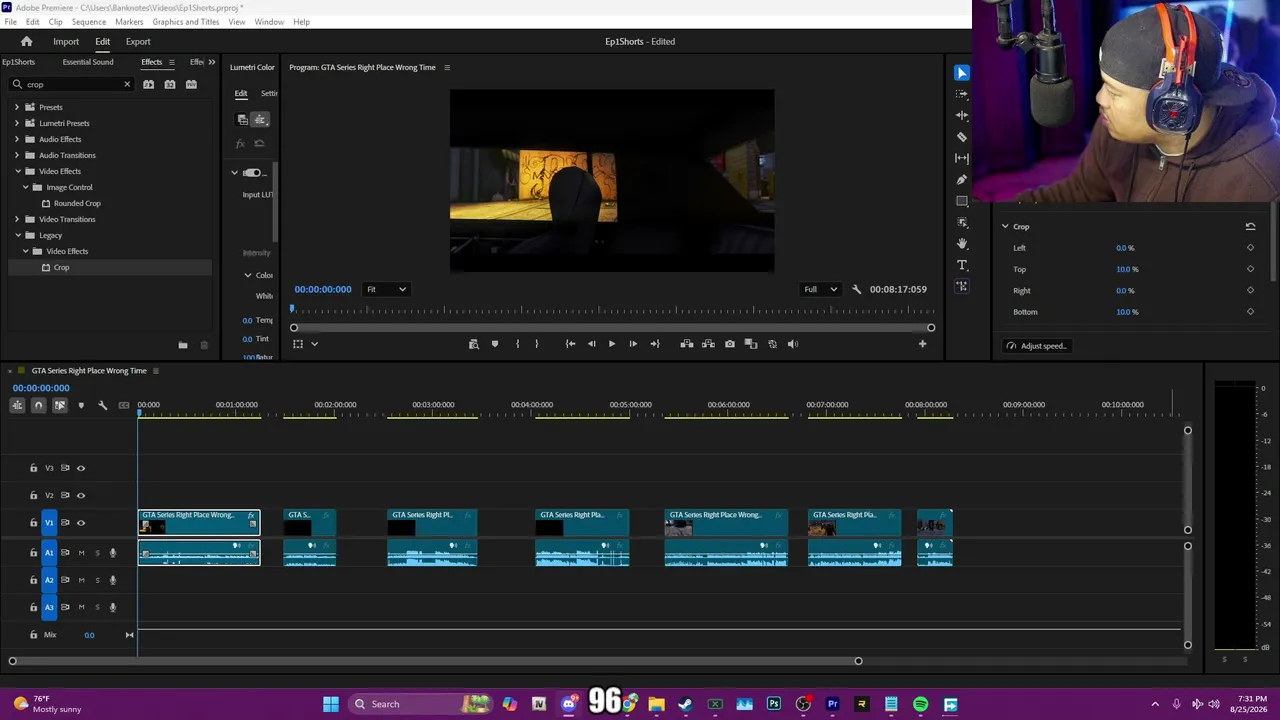Viewport: 1280px width, 720px height.
Task: Create new custom bin in Effects panel
Action: pyautogui.click(x=183, y=345)
